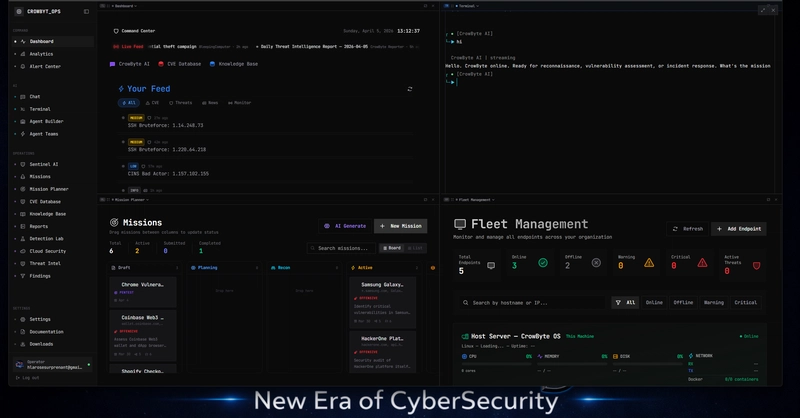Open the Samsung Galaxy mission card
This screenshot has height=418, width=800.
point(383,303)
